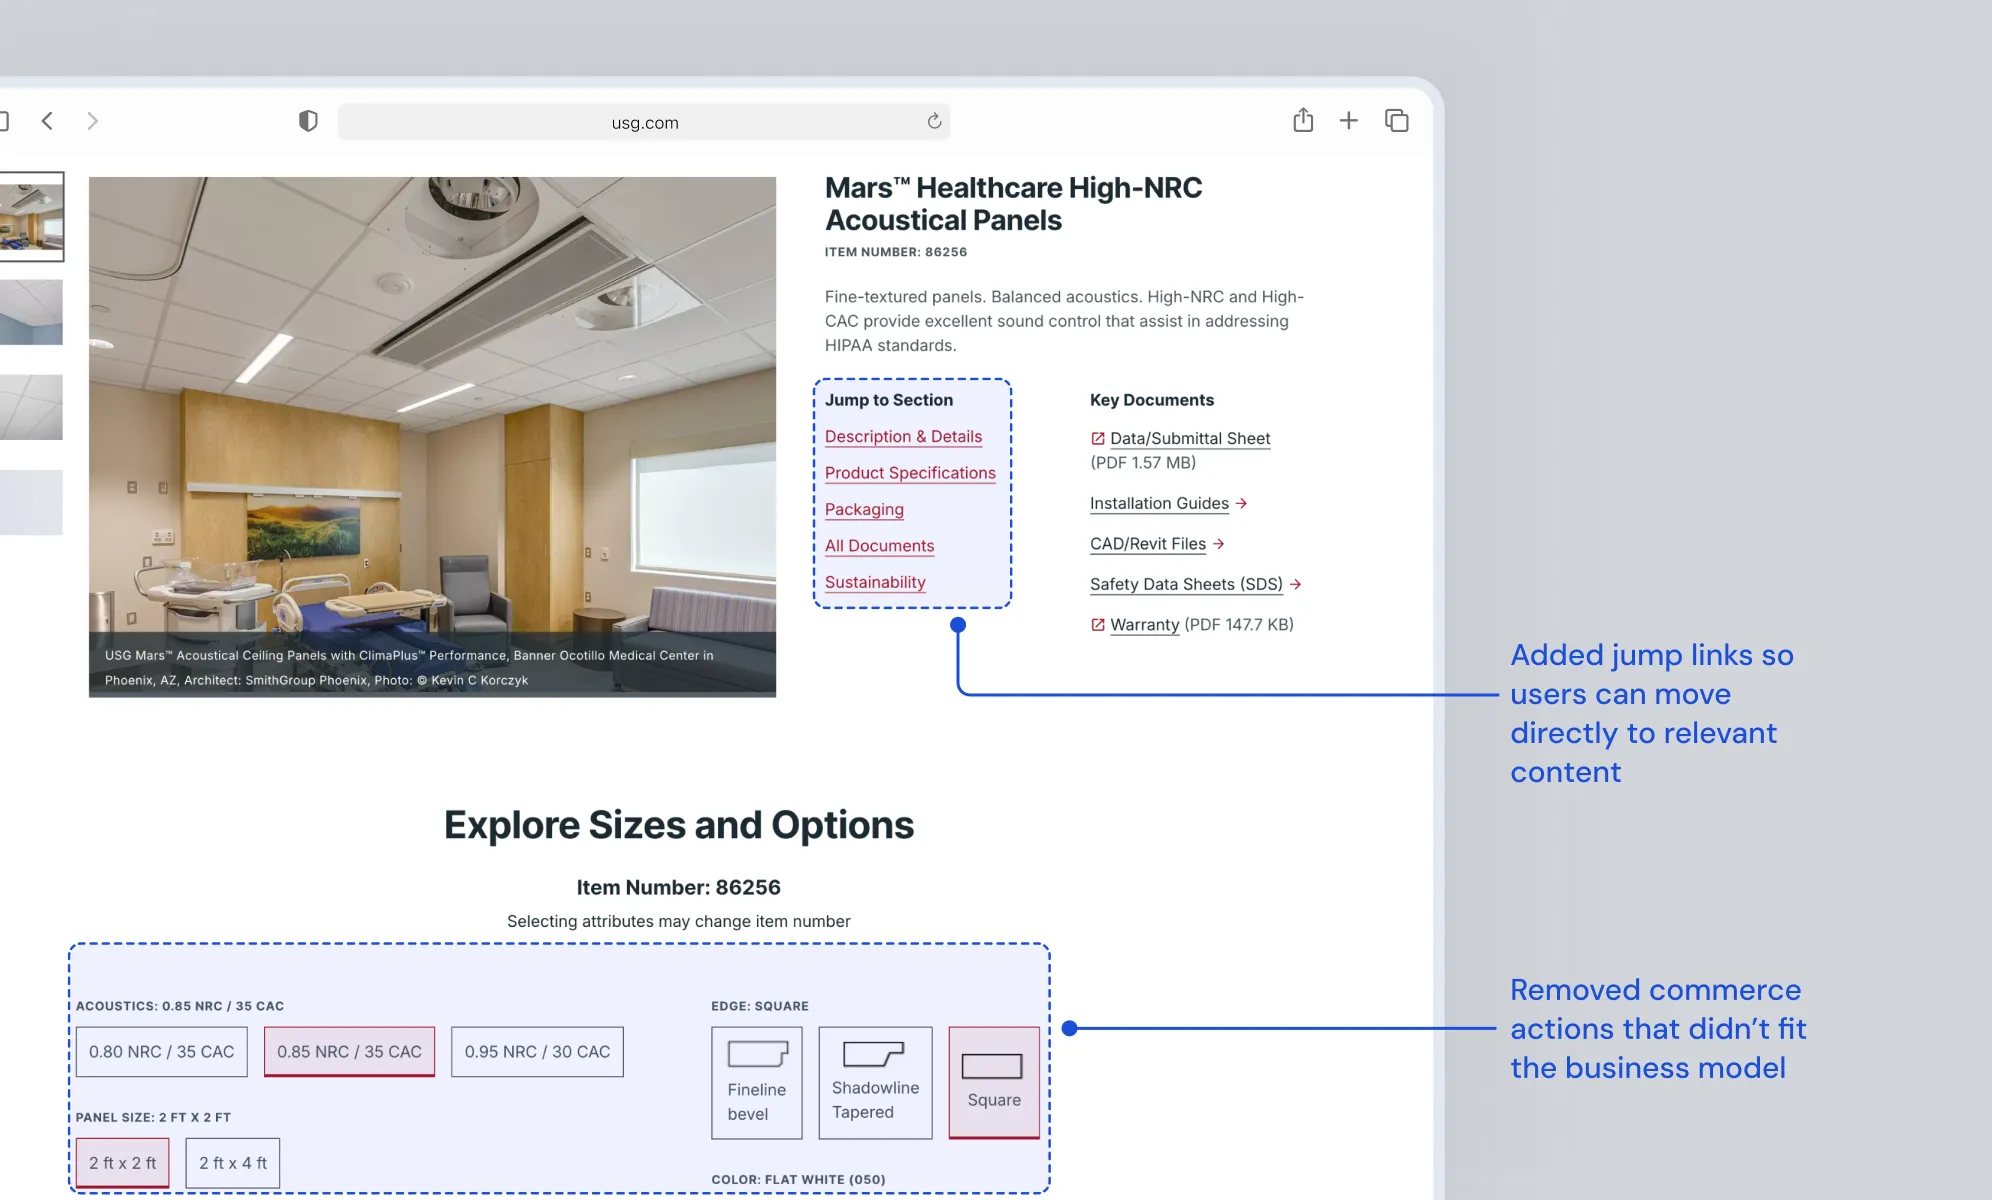
Task: Open the browser share icon
Action: pyautogui.click(x=1303, y=120)
